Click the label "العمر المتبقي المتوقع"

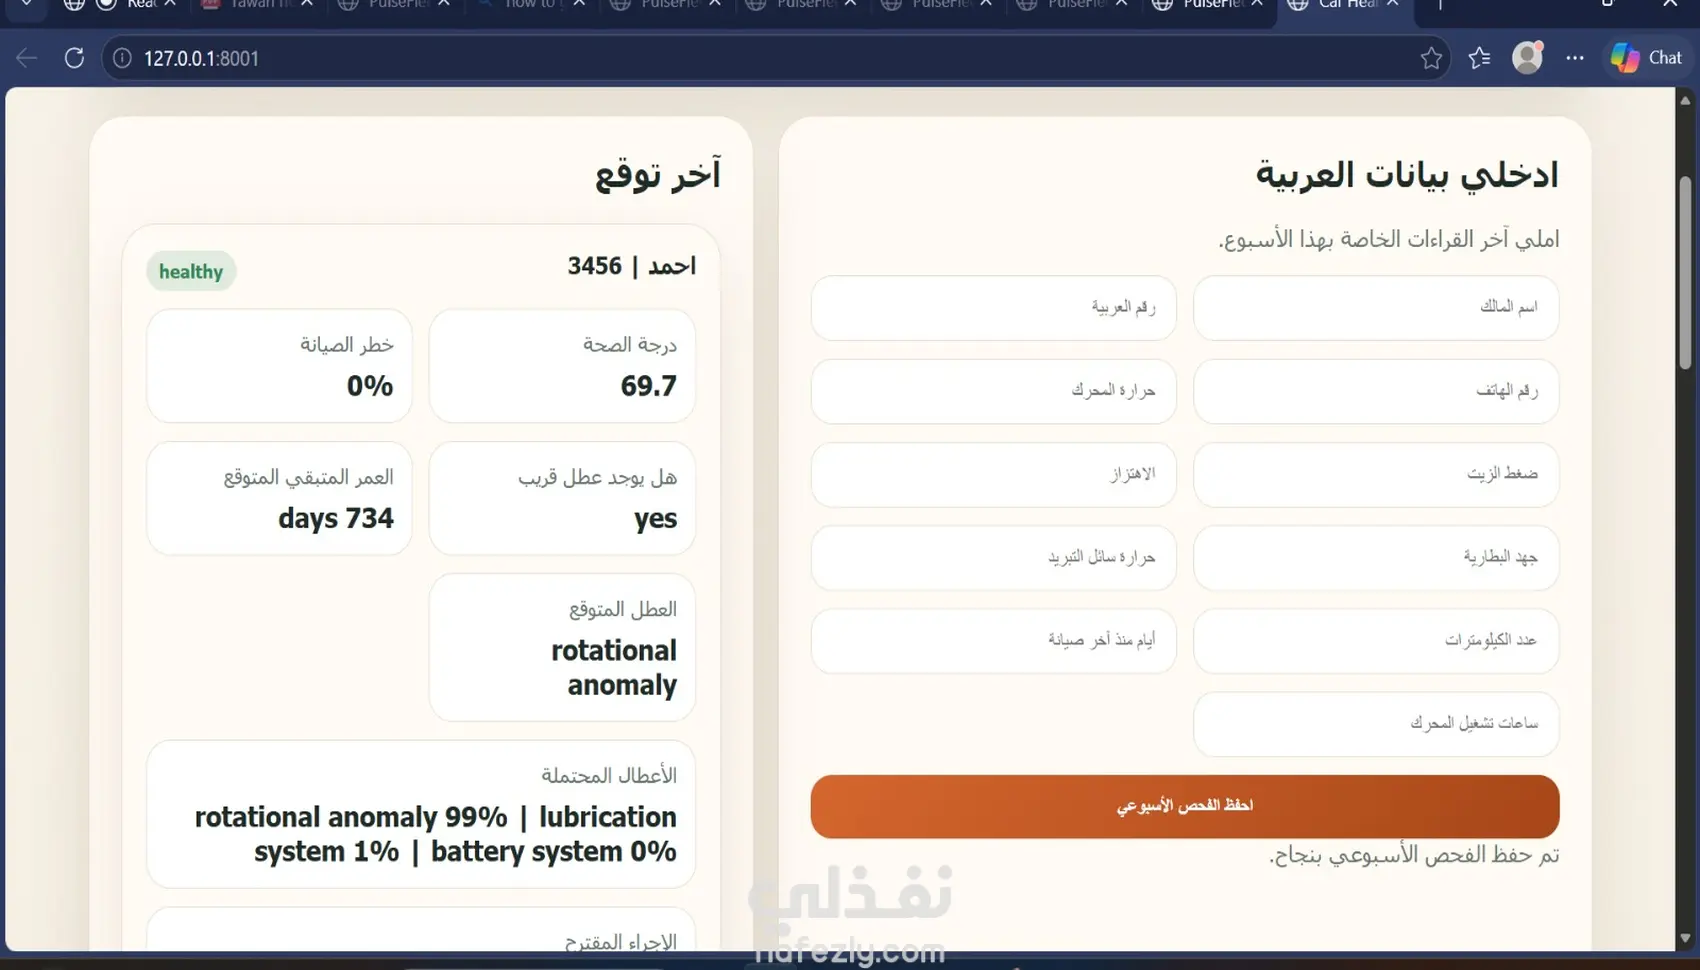[x=308, y=478]
